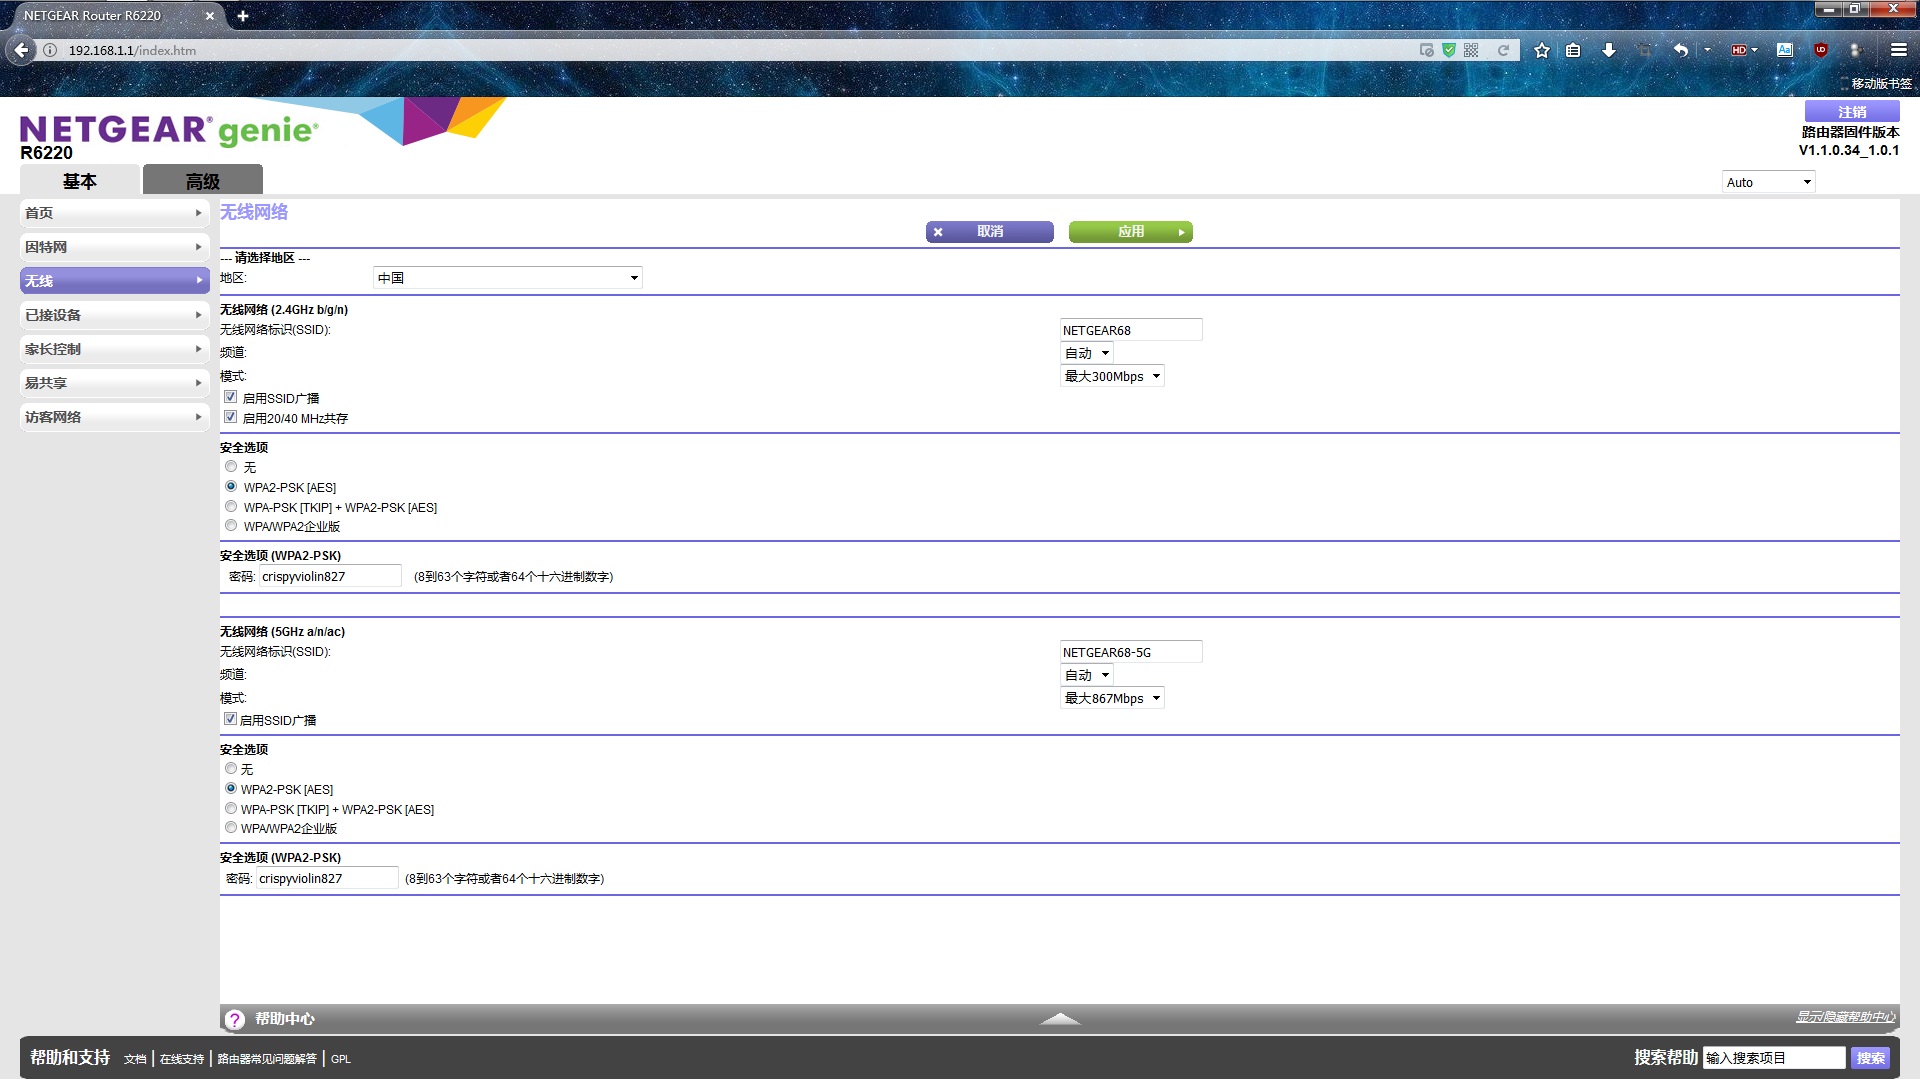Open the 2.4GHz 频道 channel dropdown
Viewport: 1920px width, 1080px height.
(1087, 353)
